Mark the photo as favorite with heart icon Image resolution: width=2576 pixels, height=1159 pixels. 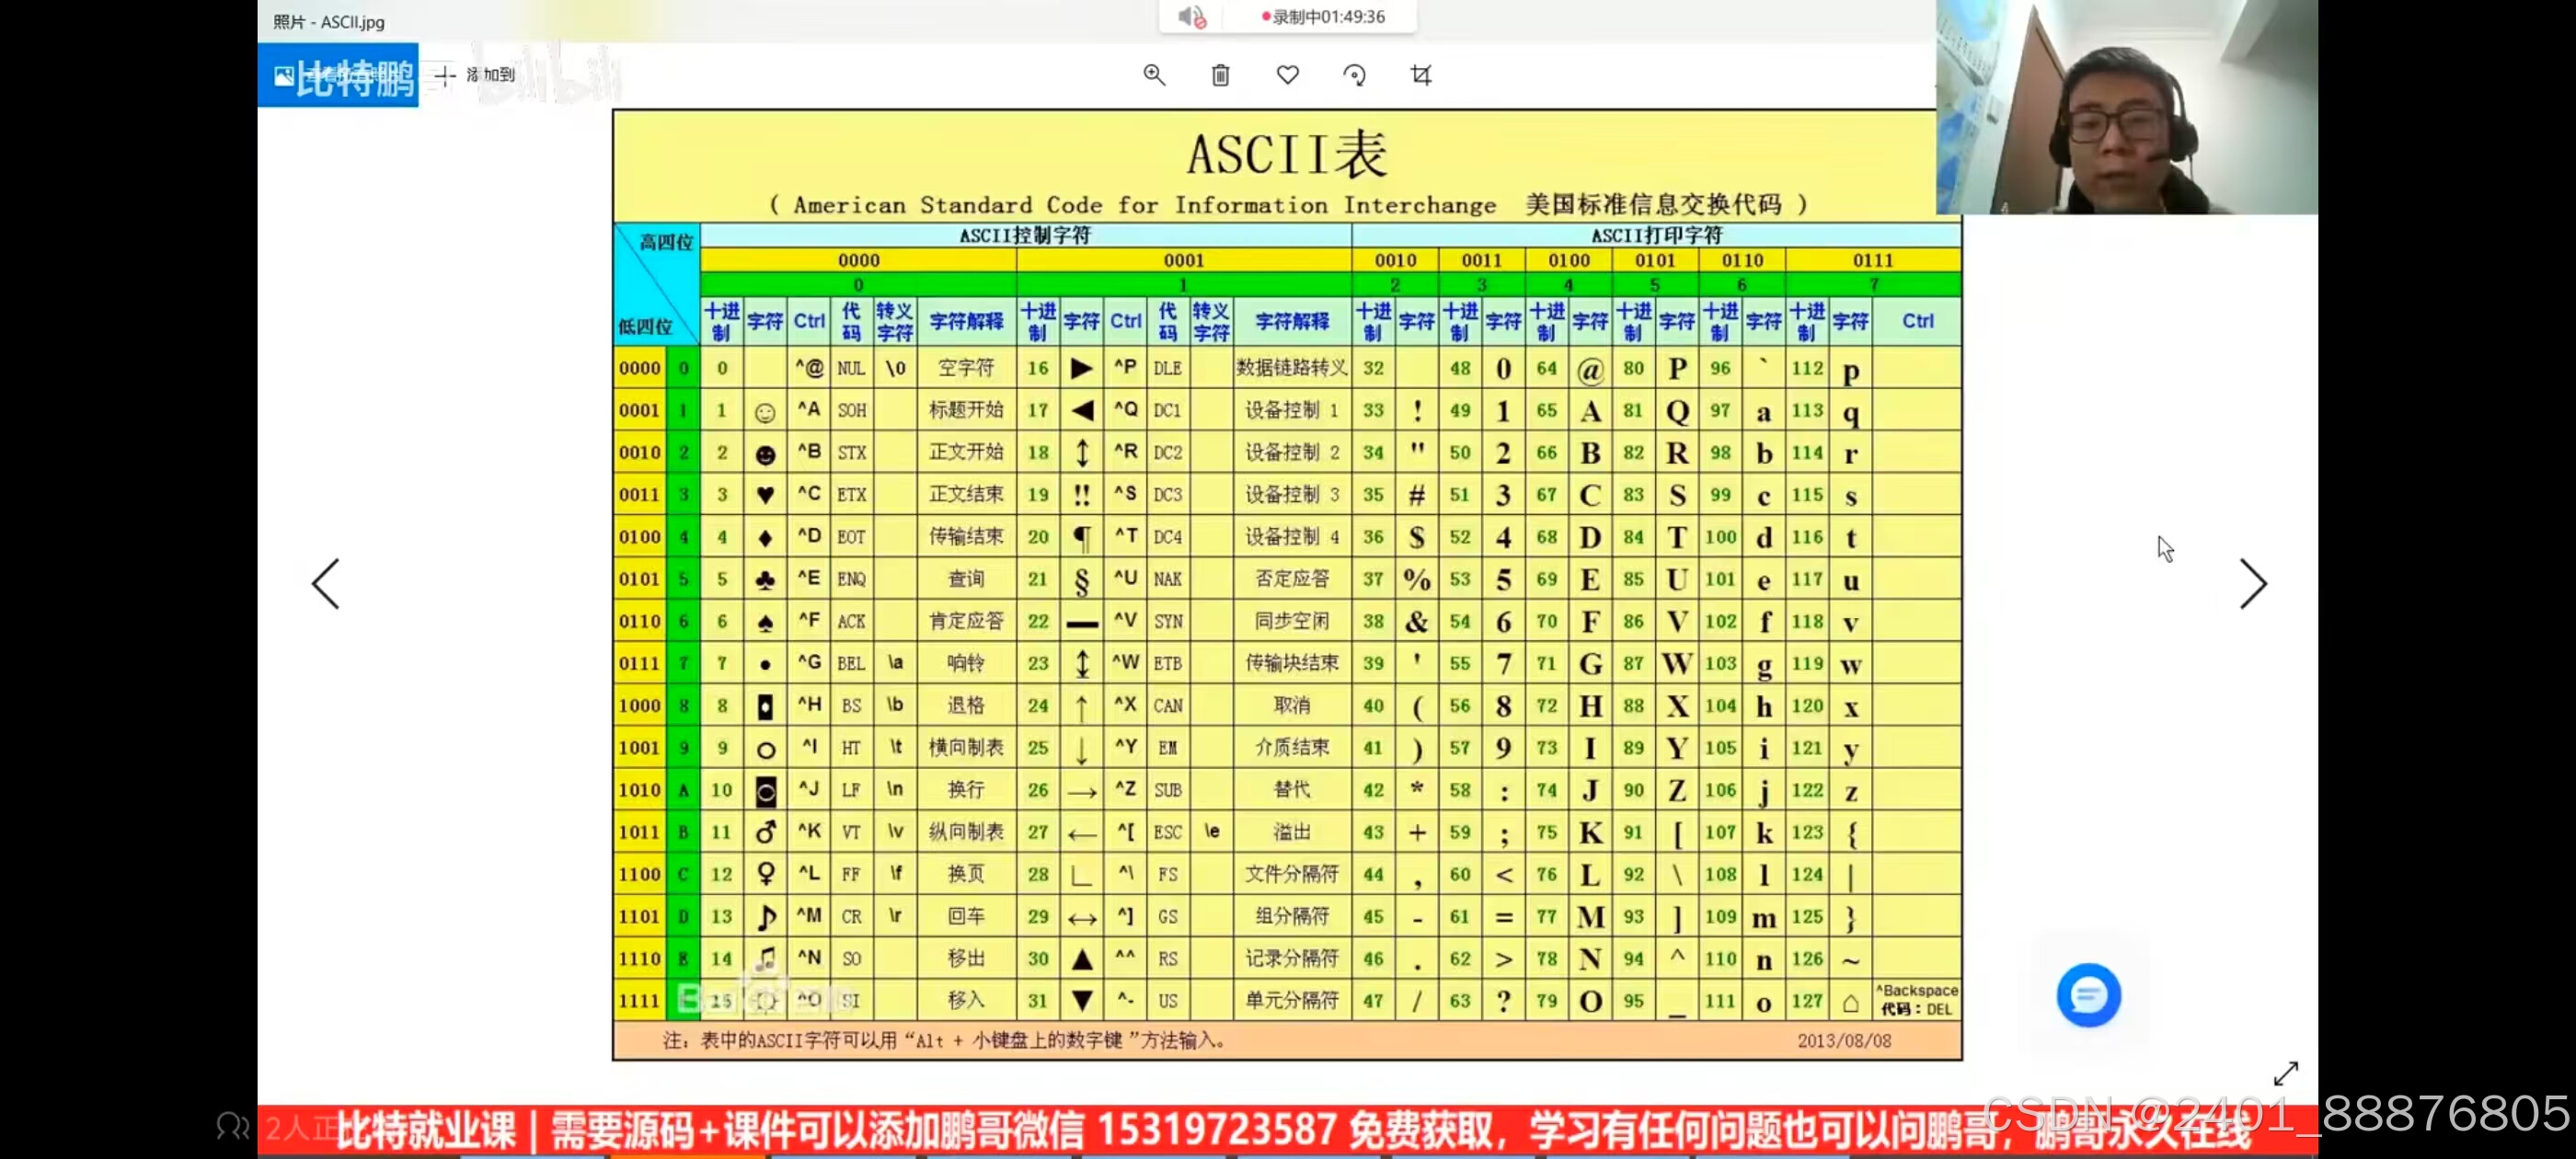[x=1288, y=75]
